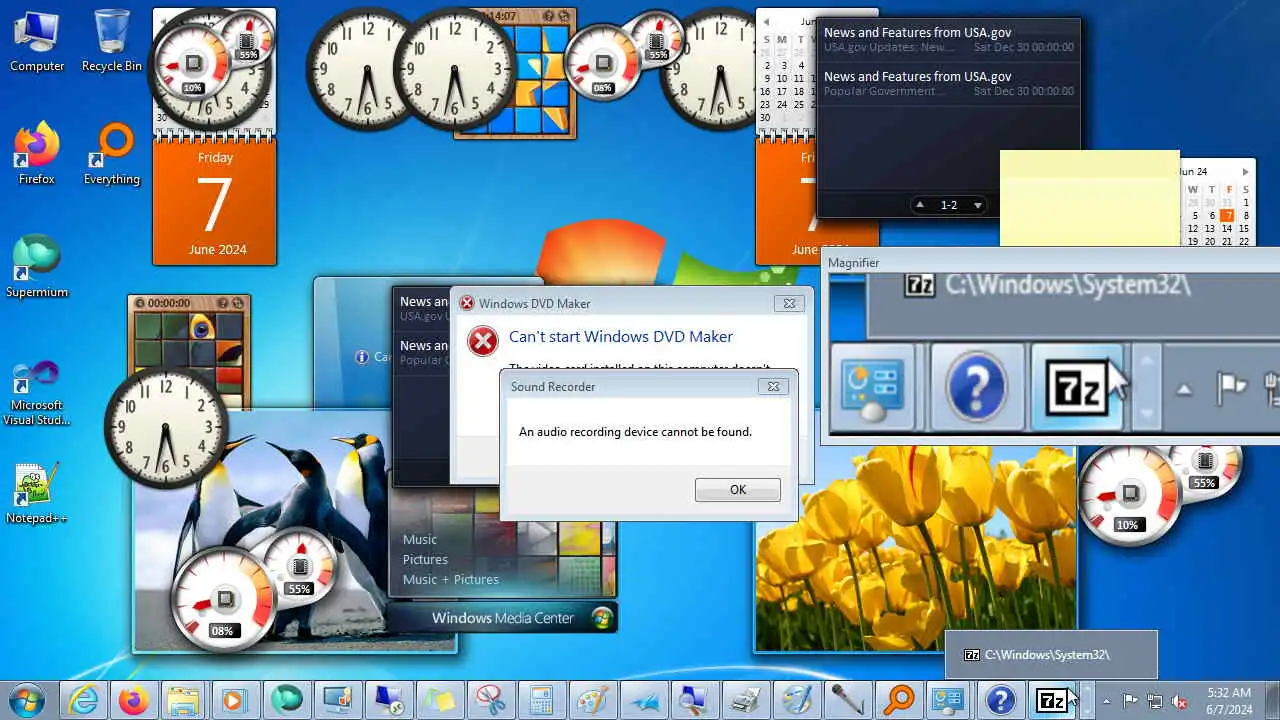The width and height of the screenshot is (1280, 720).
Task: Click the CPU meter over the tulips slideshow
Action: point(1129,496)
